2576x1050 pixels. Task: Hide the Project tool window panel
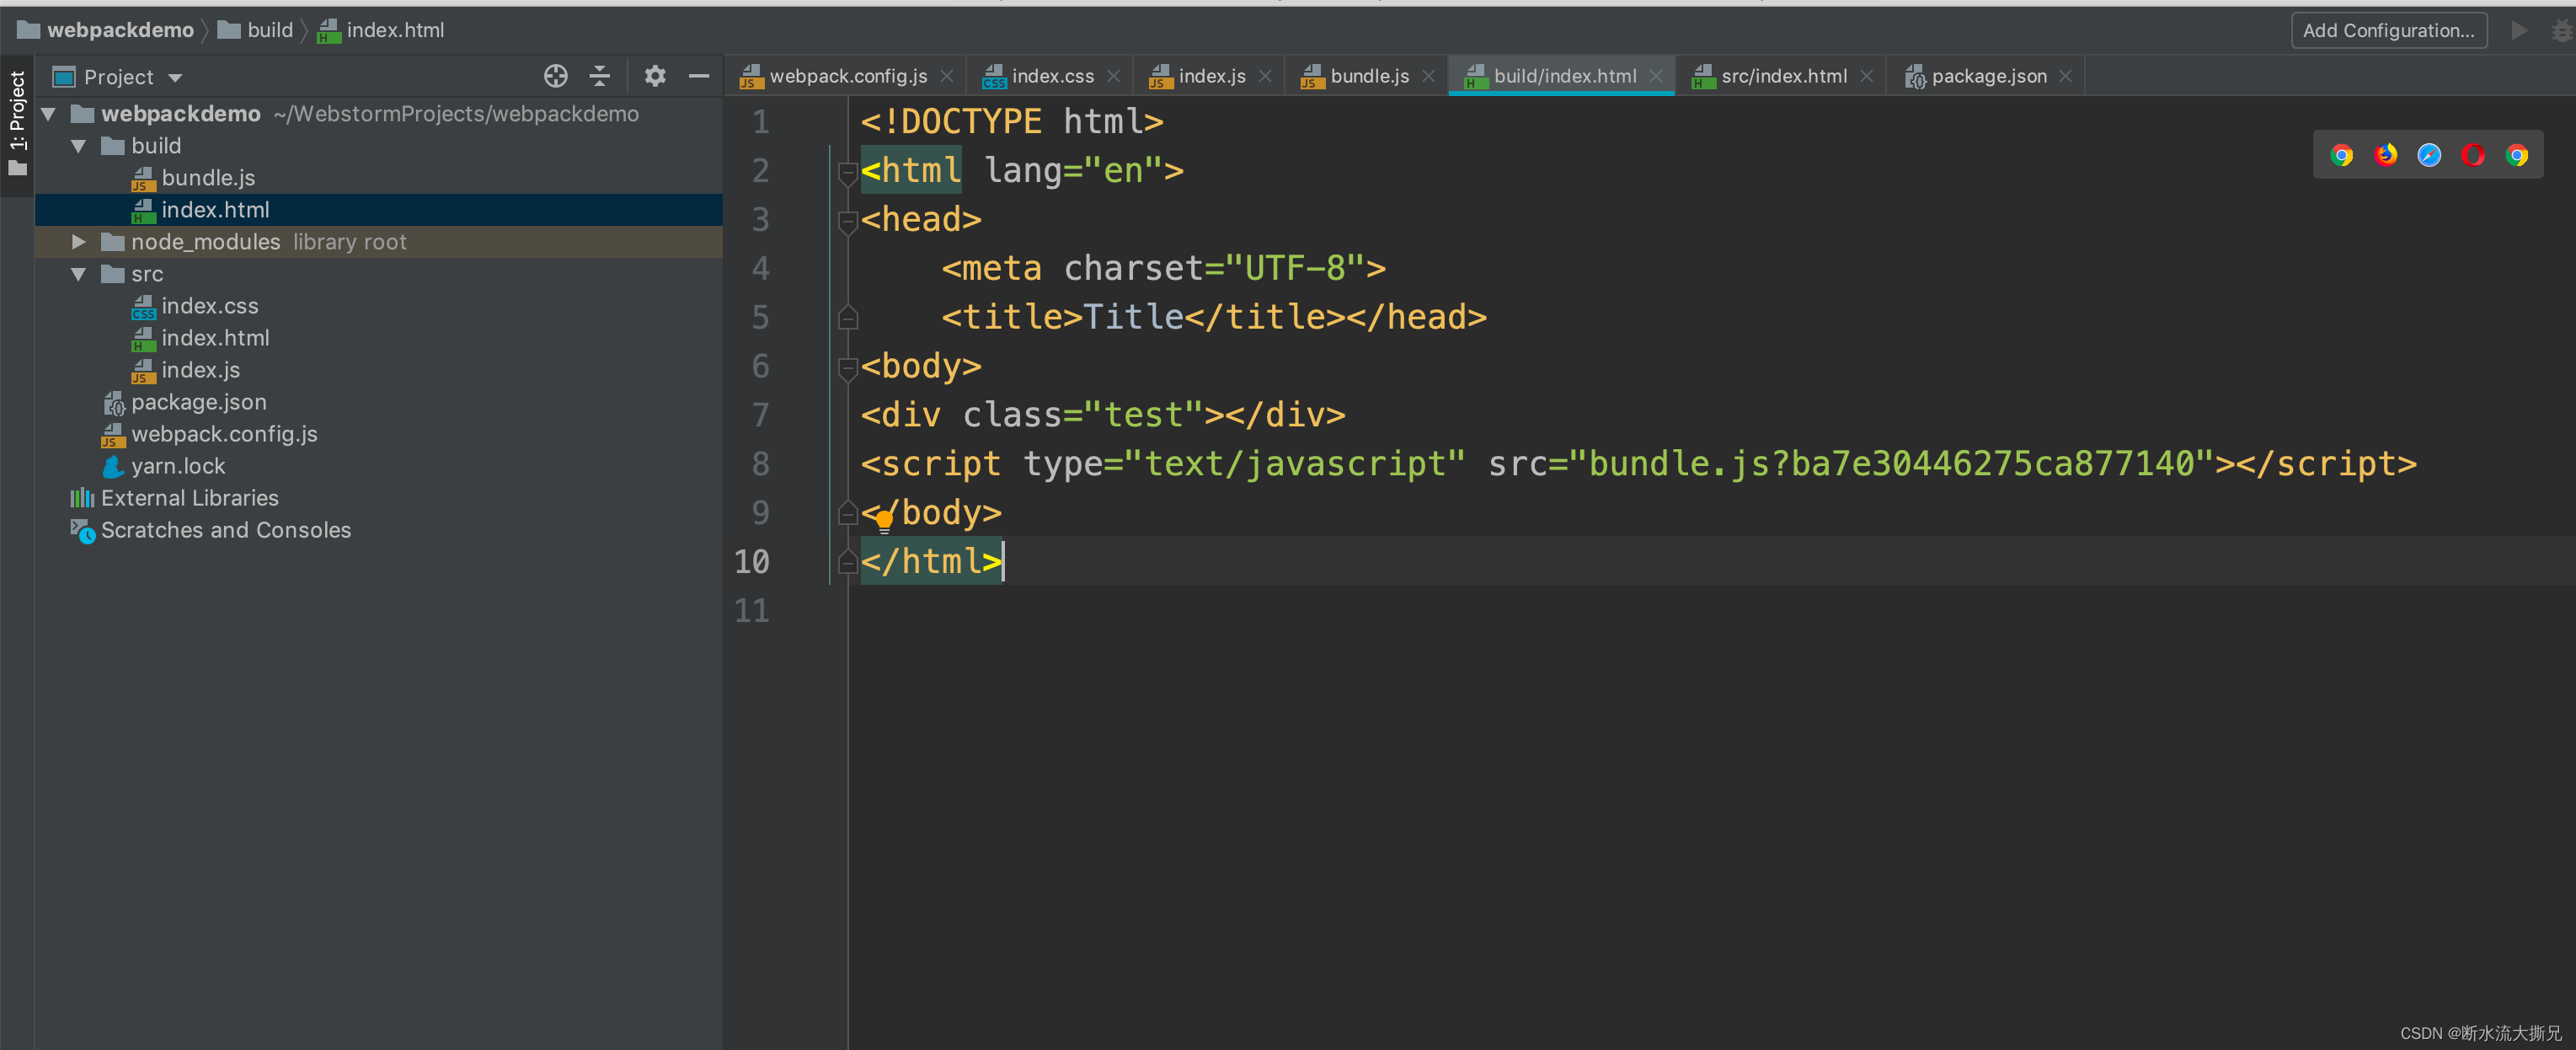[699, 76]
